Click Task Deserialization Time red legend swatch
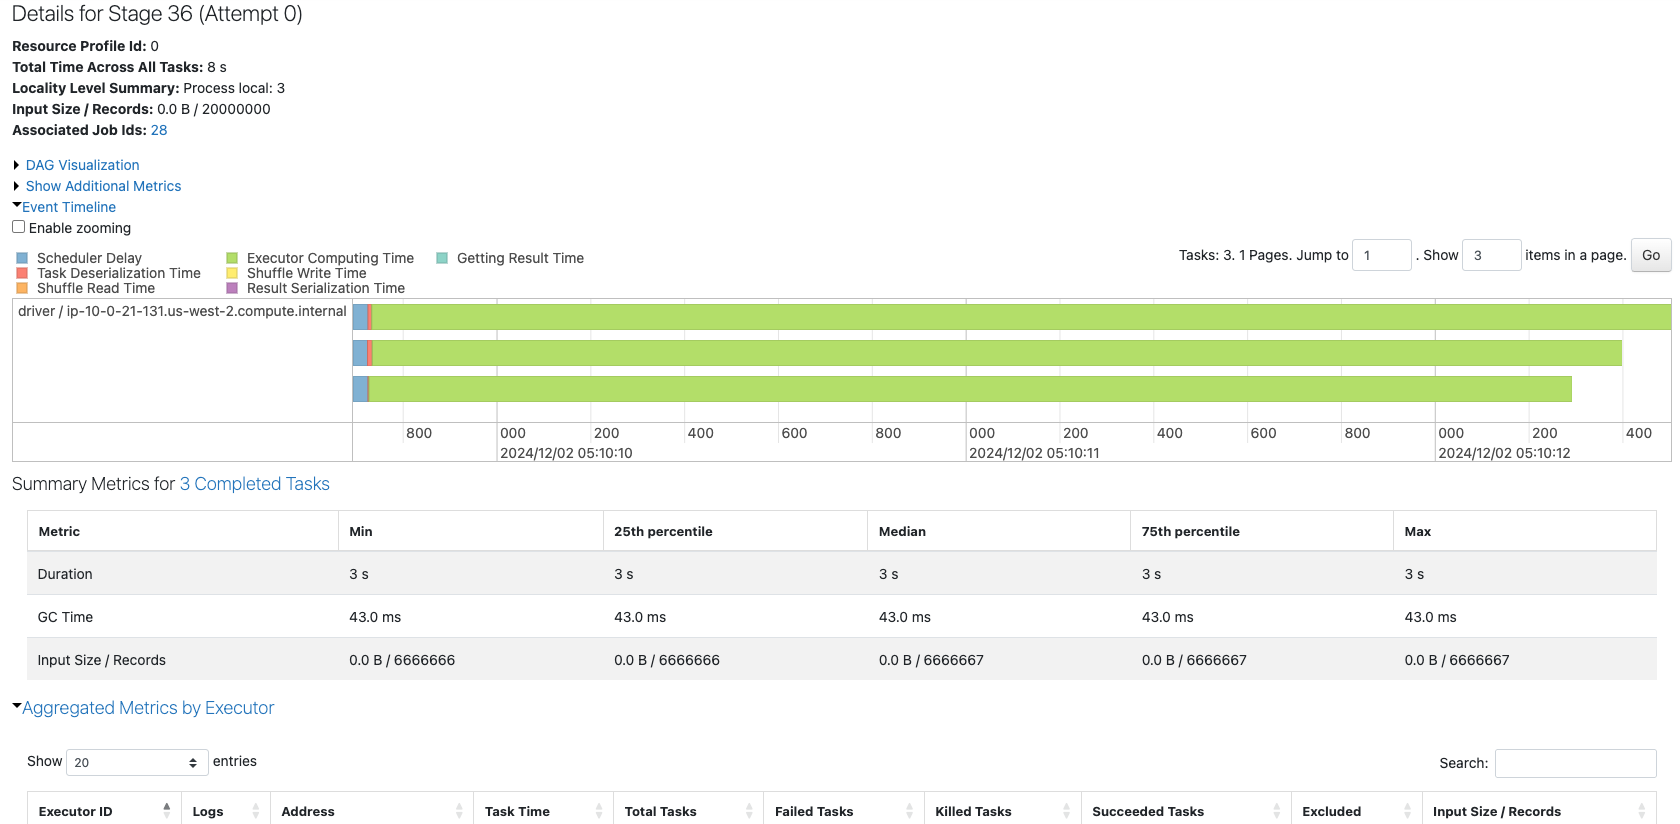Viewport: 1680px width, 824px height. [x=22, y=273]
